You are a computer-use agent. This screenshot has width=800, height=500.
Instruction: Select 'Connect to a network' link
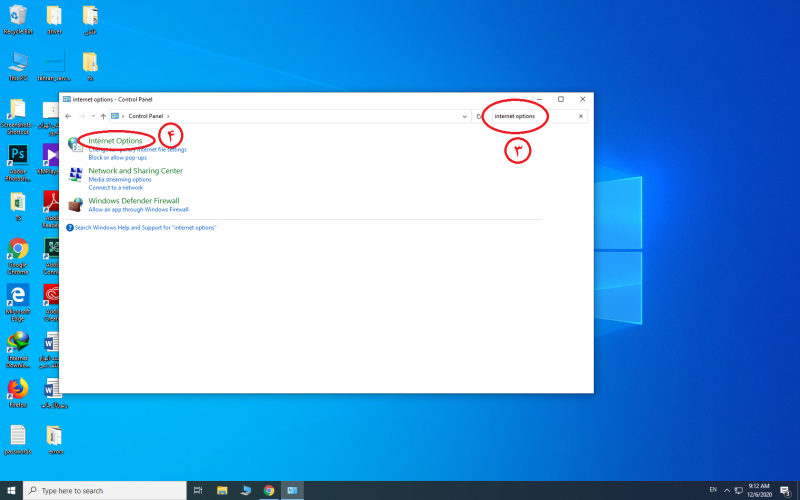pyautogui.click(x=115, y=188)
